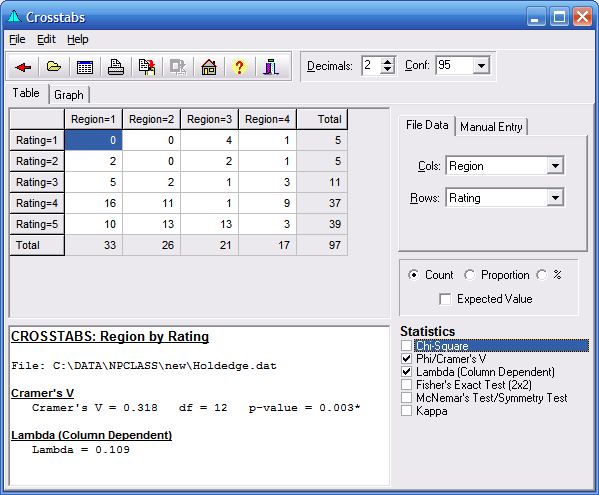Select the Proportion radio button
Viewport: 599px width, 495px height.
[x=469, y=275]
